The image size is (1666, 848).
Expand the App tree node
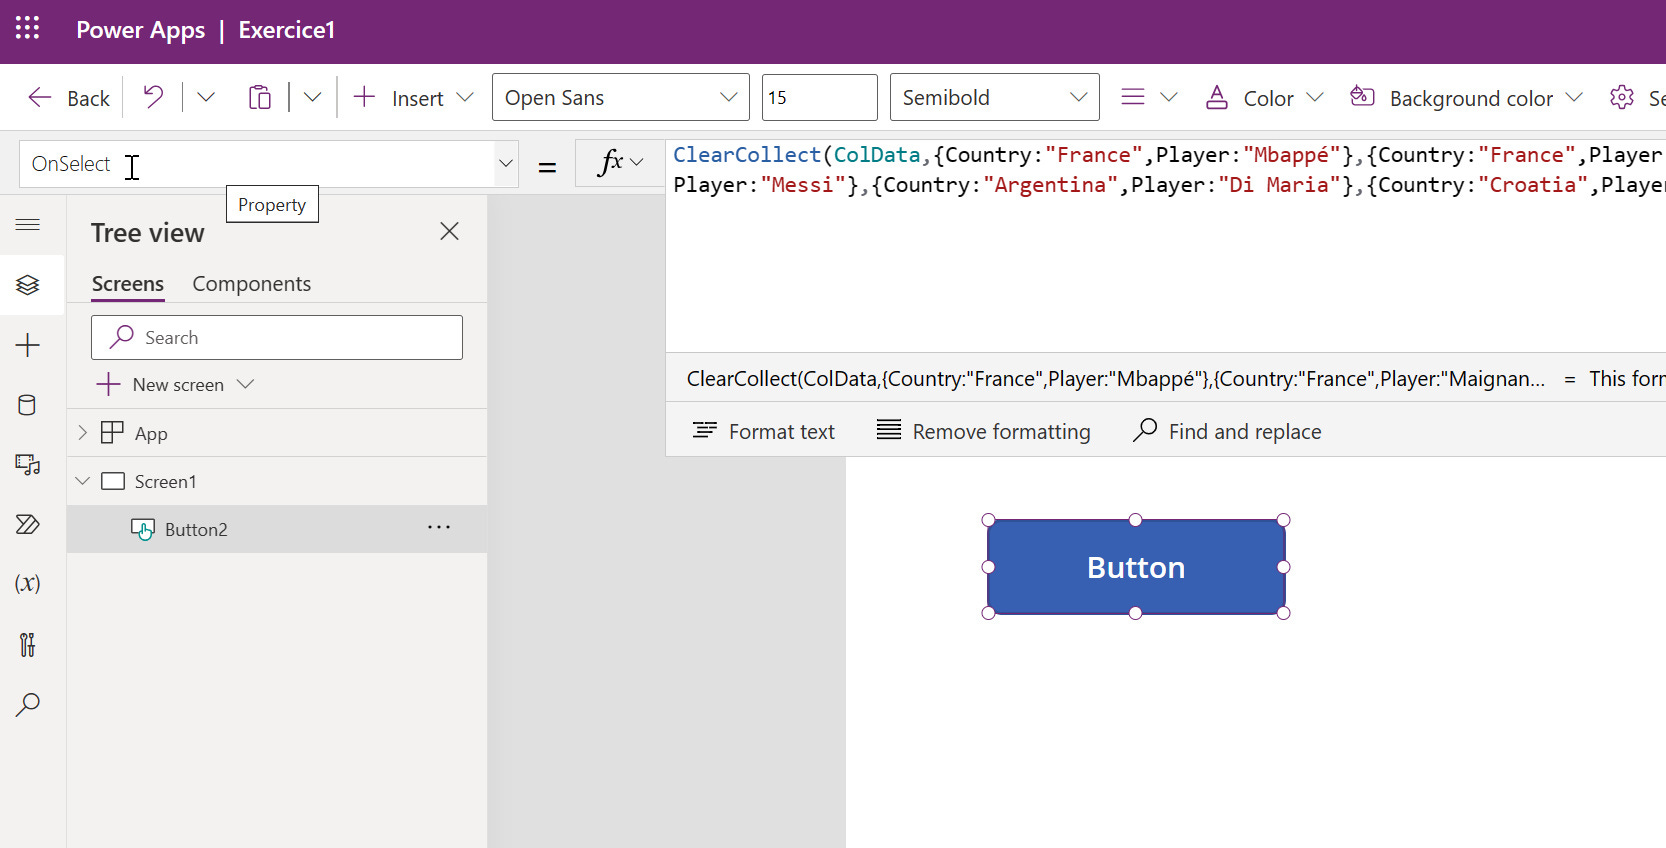coord(83,433)
